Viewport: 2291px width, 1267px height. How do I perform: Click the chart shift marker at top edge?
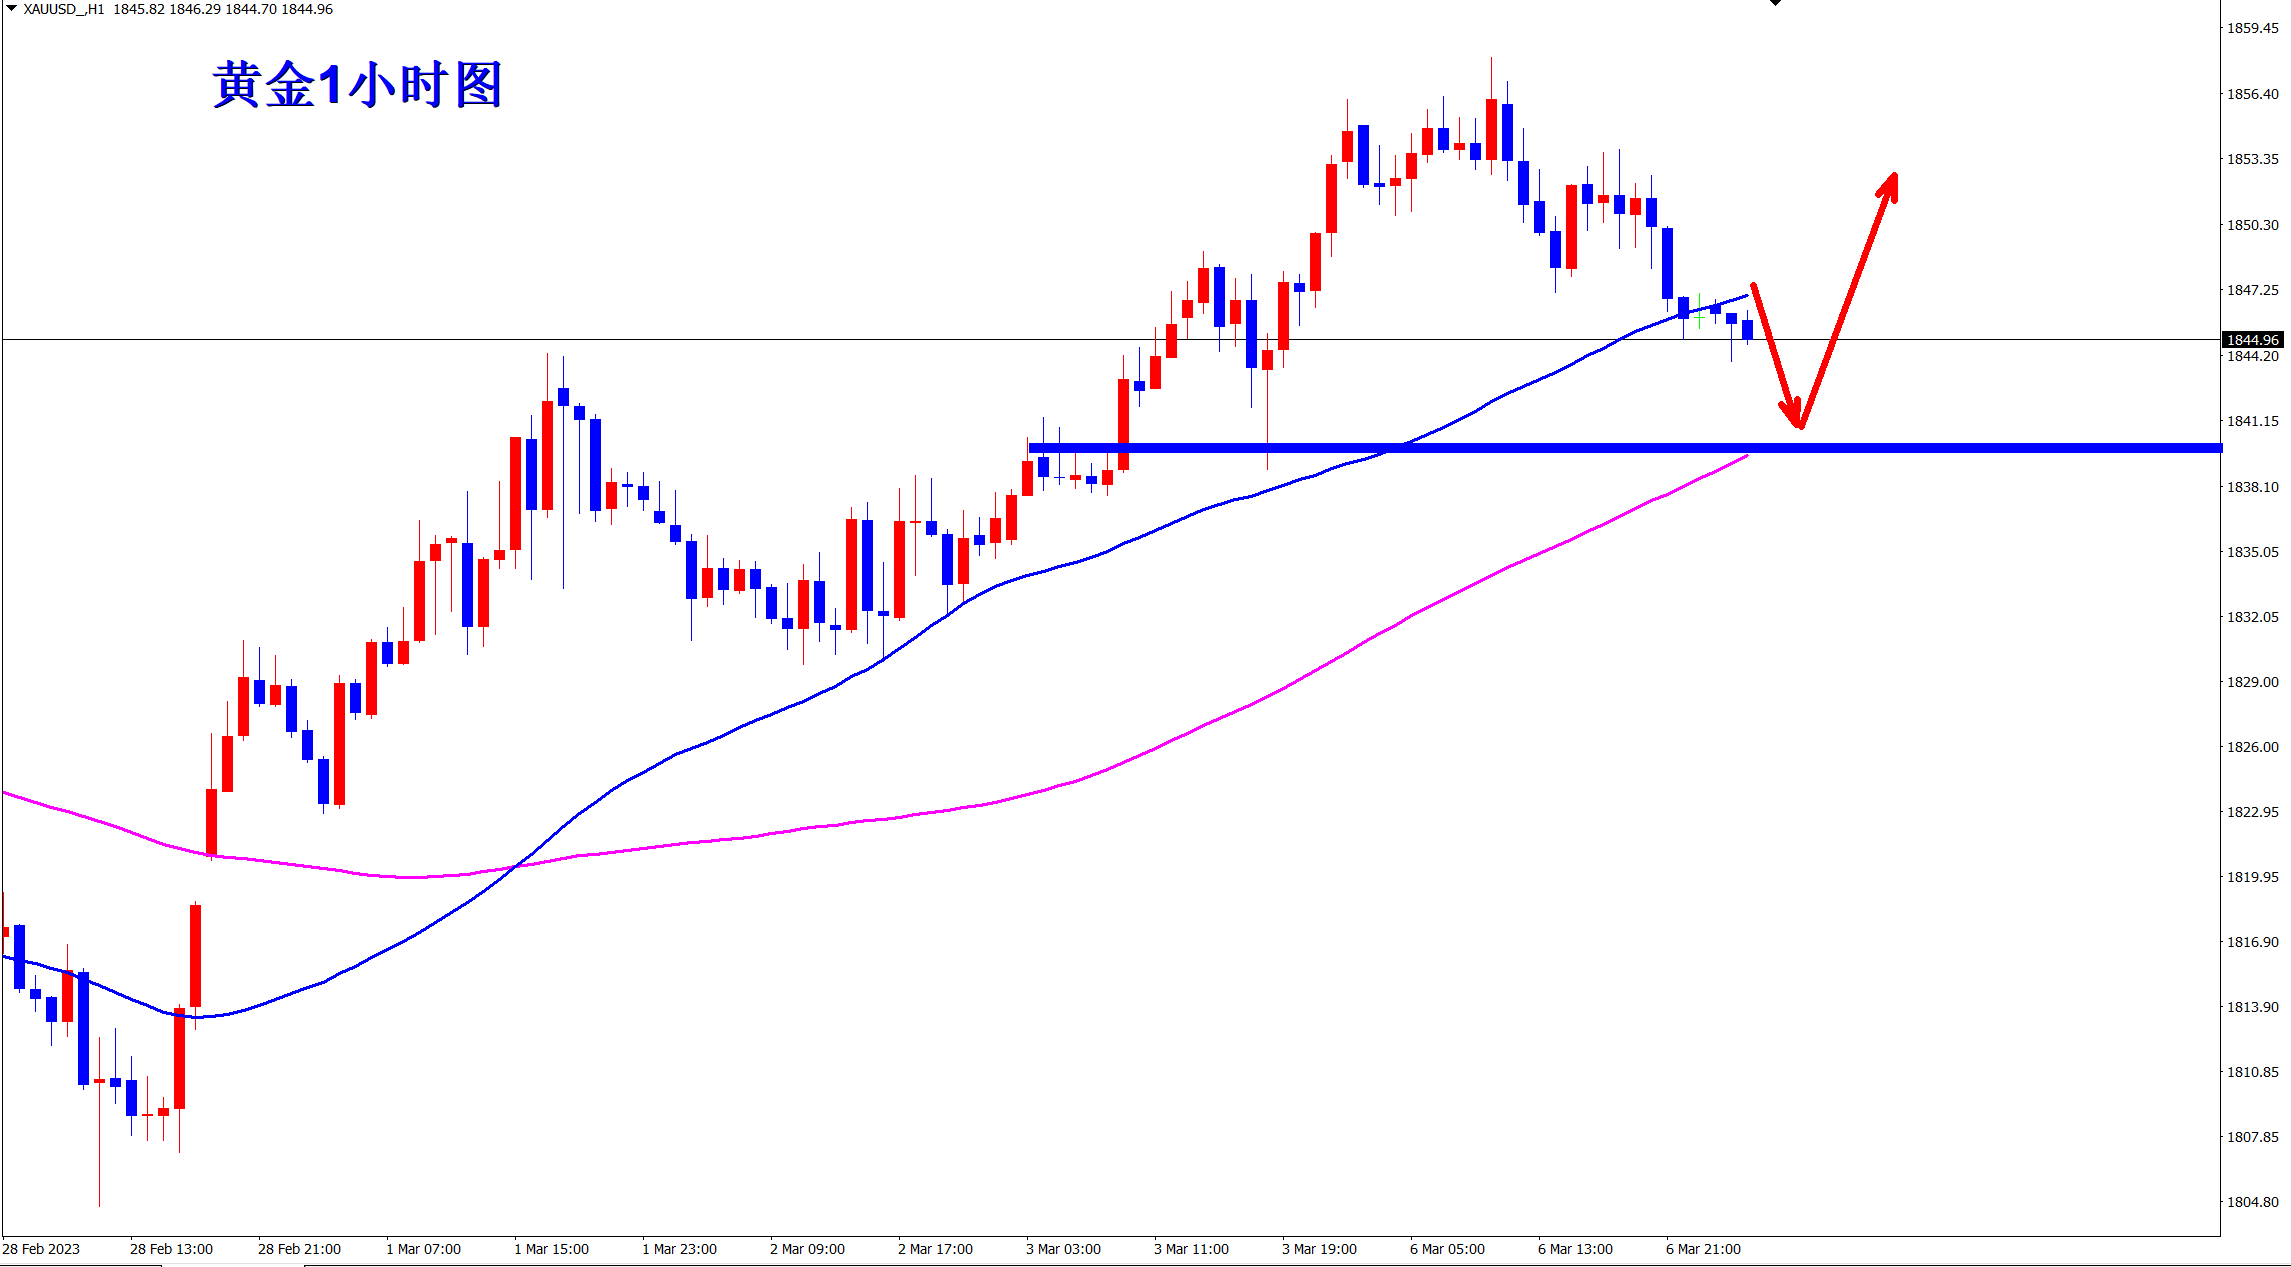[x=1775, y=3]
